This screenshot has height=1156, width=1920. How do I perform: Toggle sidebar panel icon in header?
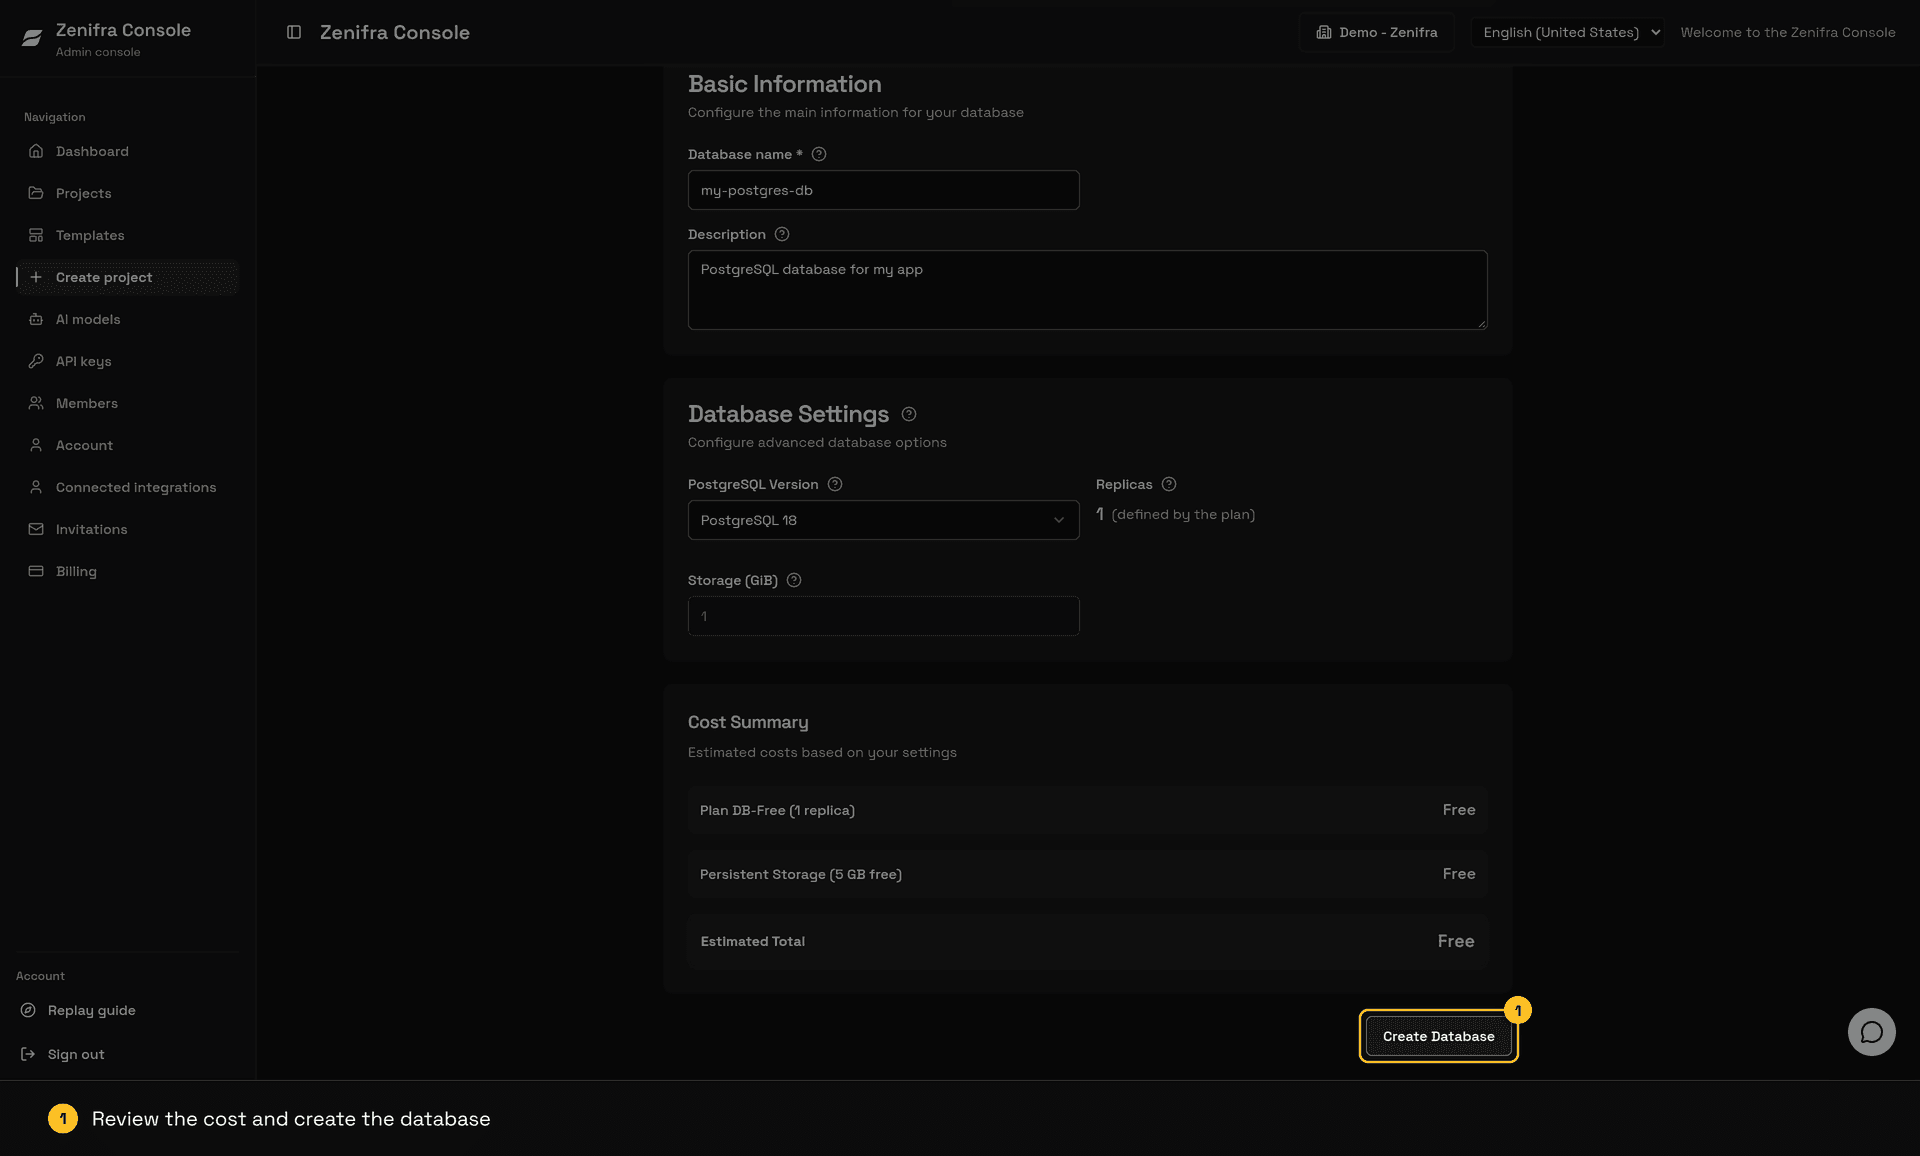point(294,32)
